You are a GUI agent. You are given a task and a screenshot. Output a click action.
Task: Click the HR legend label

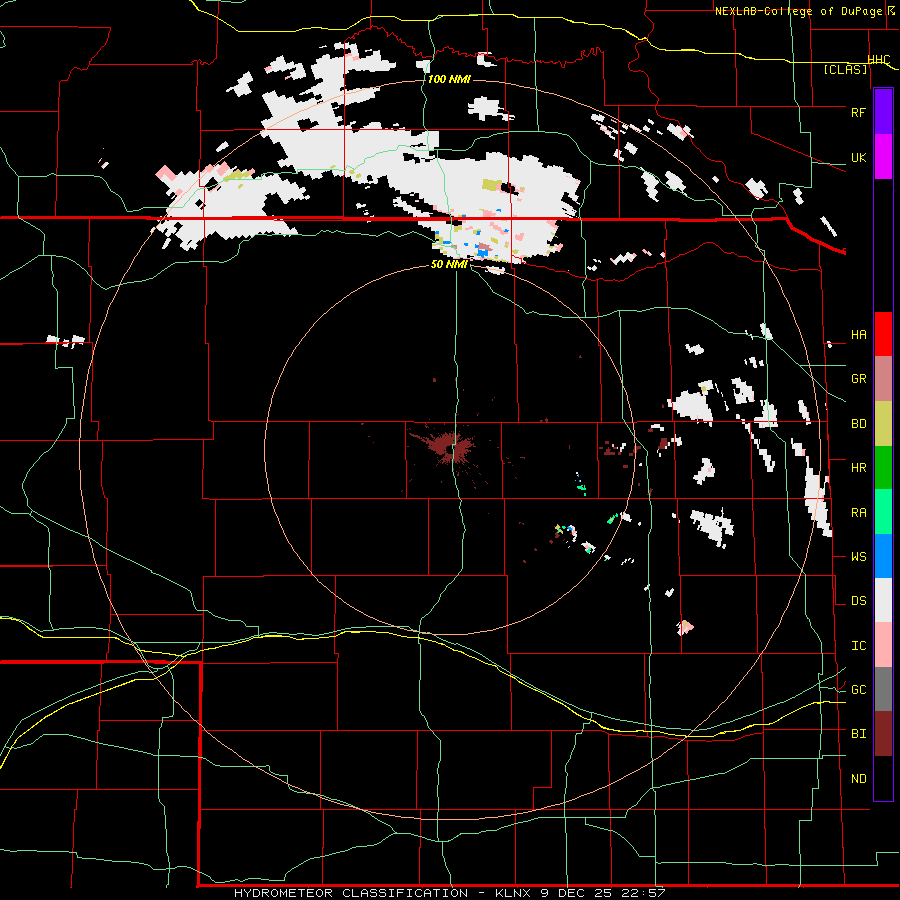pos(858,468)
